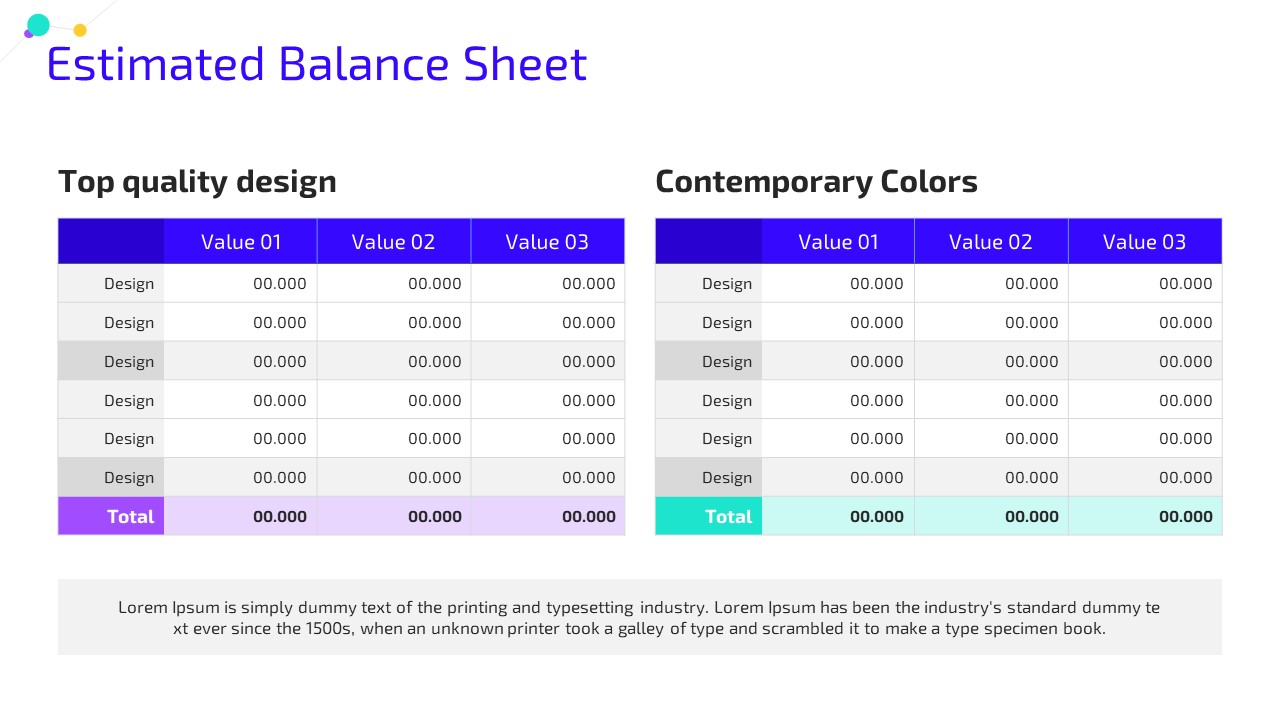This screenshot has height=720, width=1280.
Task: Select Value 01 header in left table
Action: coord(241,241)
